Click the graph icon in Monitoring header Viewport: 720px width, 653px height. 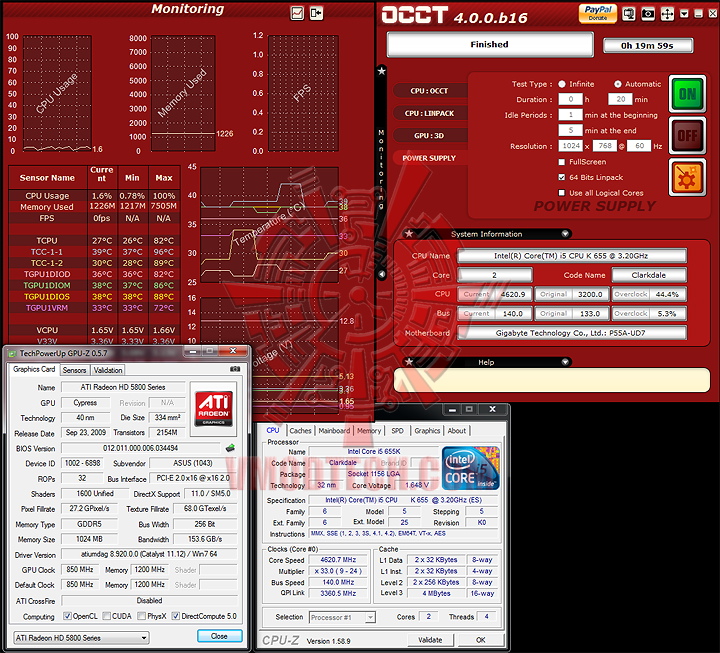pos(297,13)
